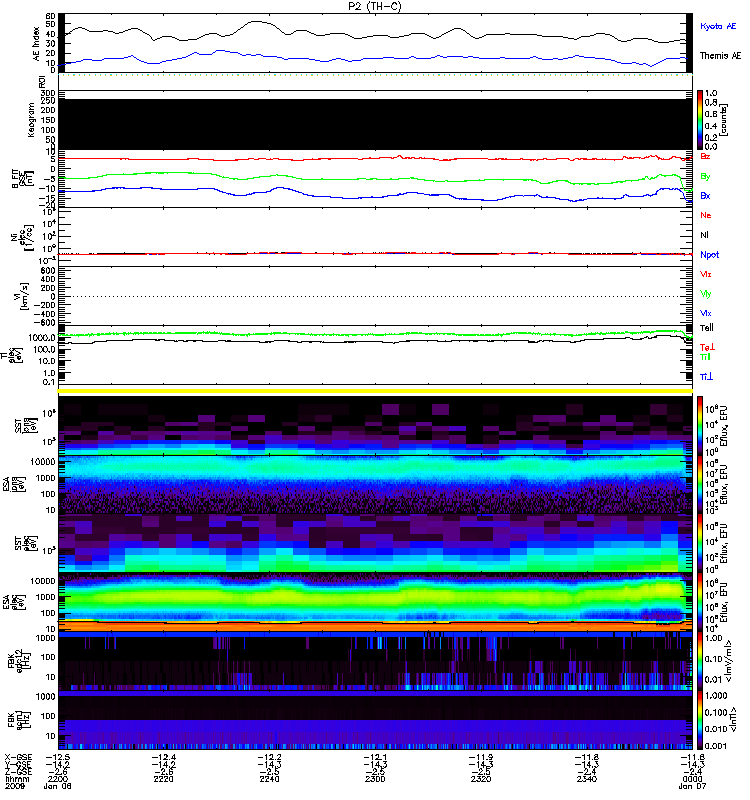
Task: Click the SST electron Eflux color bar
Action: tap(700, 543)
